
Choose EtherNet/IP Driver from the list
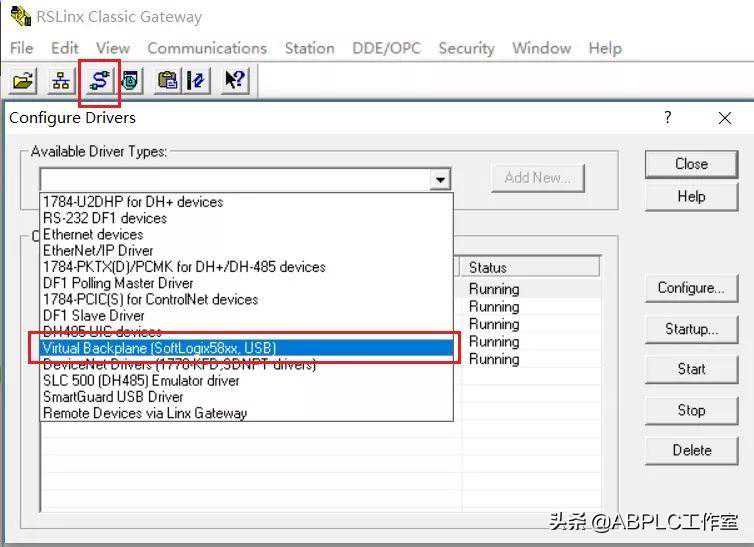click(98, 251)
